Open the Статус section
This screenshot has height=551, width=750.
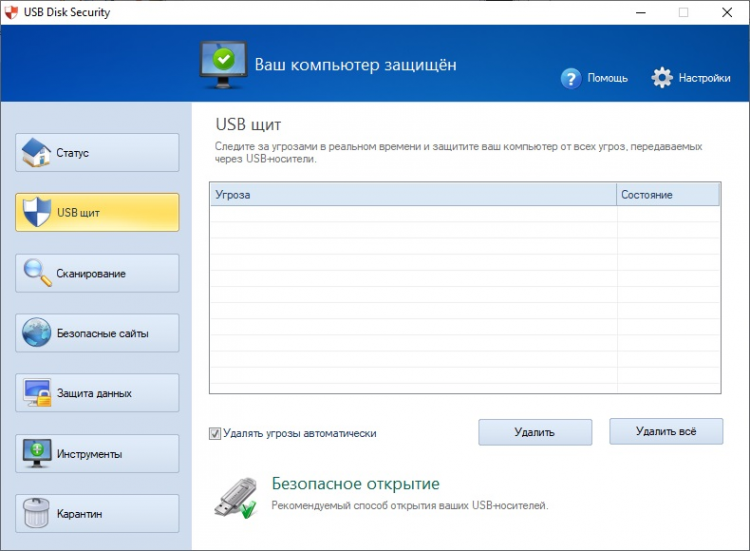tap(97, 153)
